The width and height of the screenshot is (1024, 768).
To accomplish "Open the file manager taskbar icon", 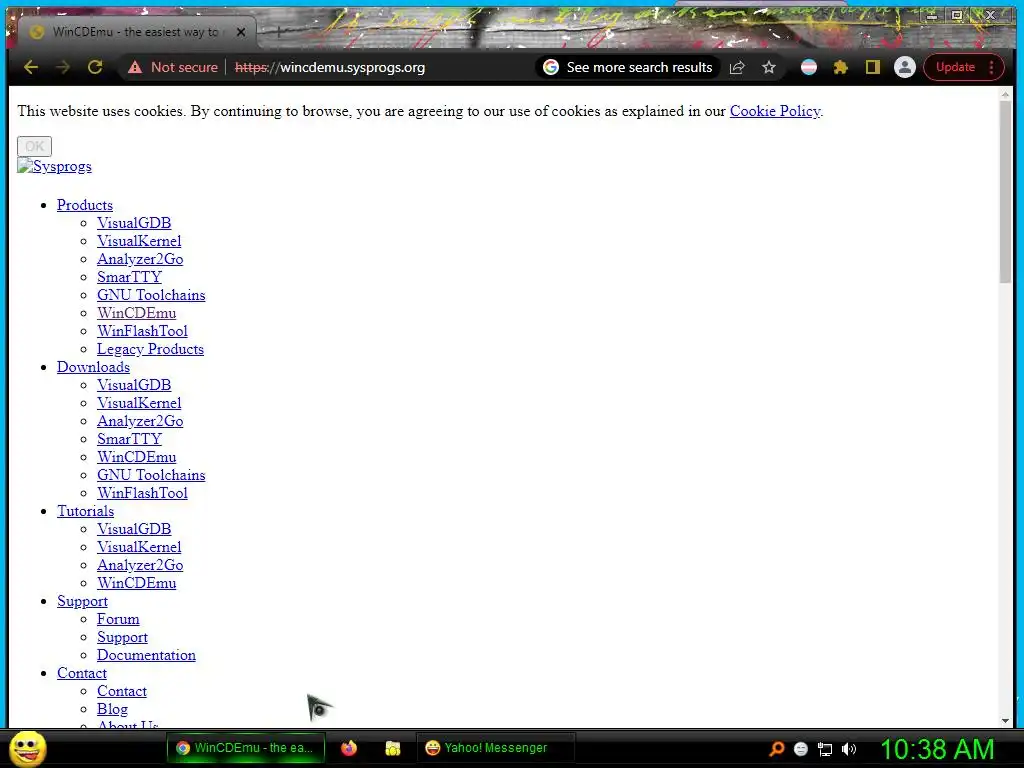I will [392, 748].
